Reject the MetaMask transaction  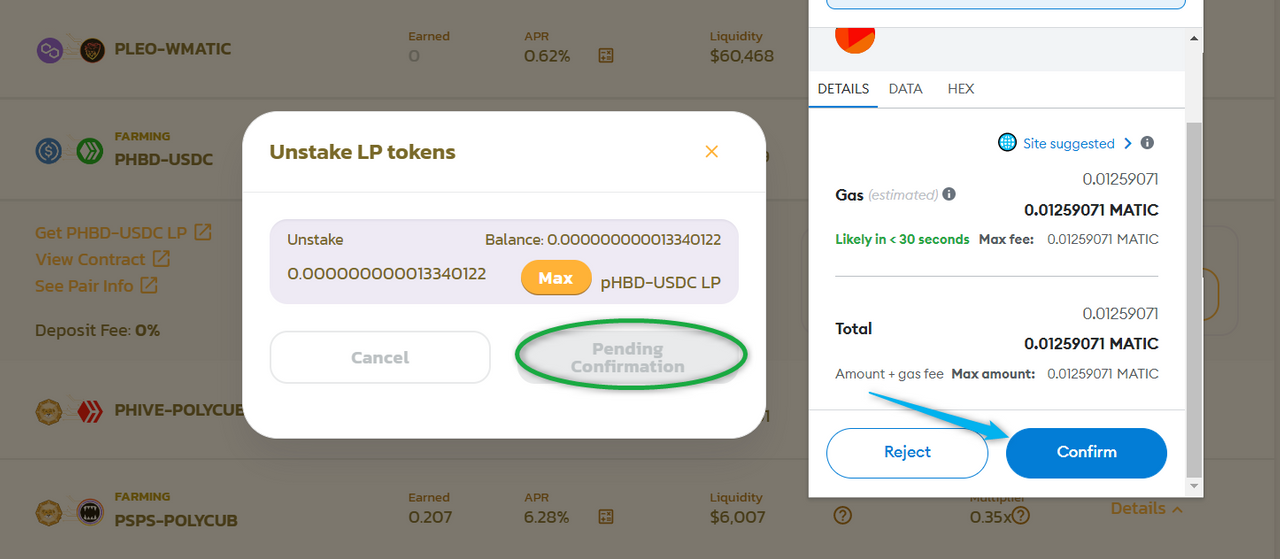coord(907,452)
